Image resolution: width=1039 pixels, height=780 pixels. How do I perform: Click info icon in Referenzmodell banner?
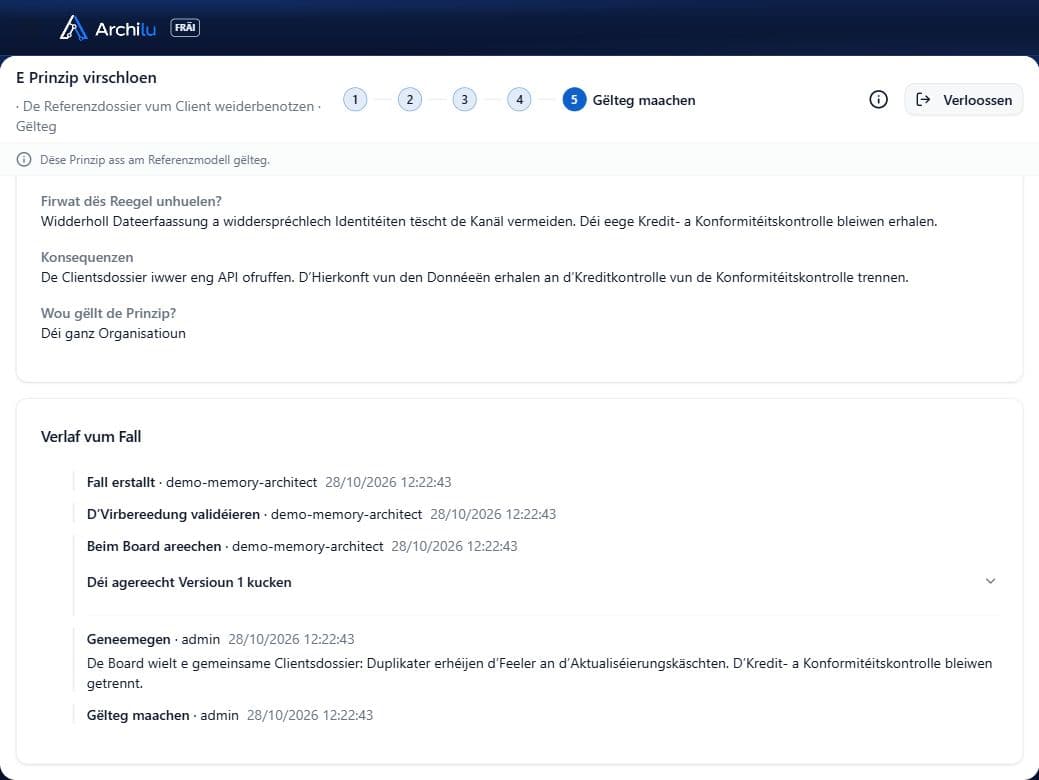[x=24, y=160]
